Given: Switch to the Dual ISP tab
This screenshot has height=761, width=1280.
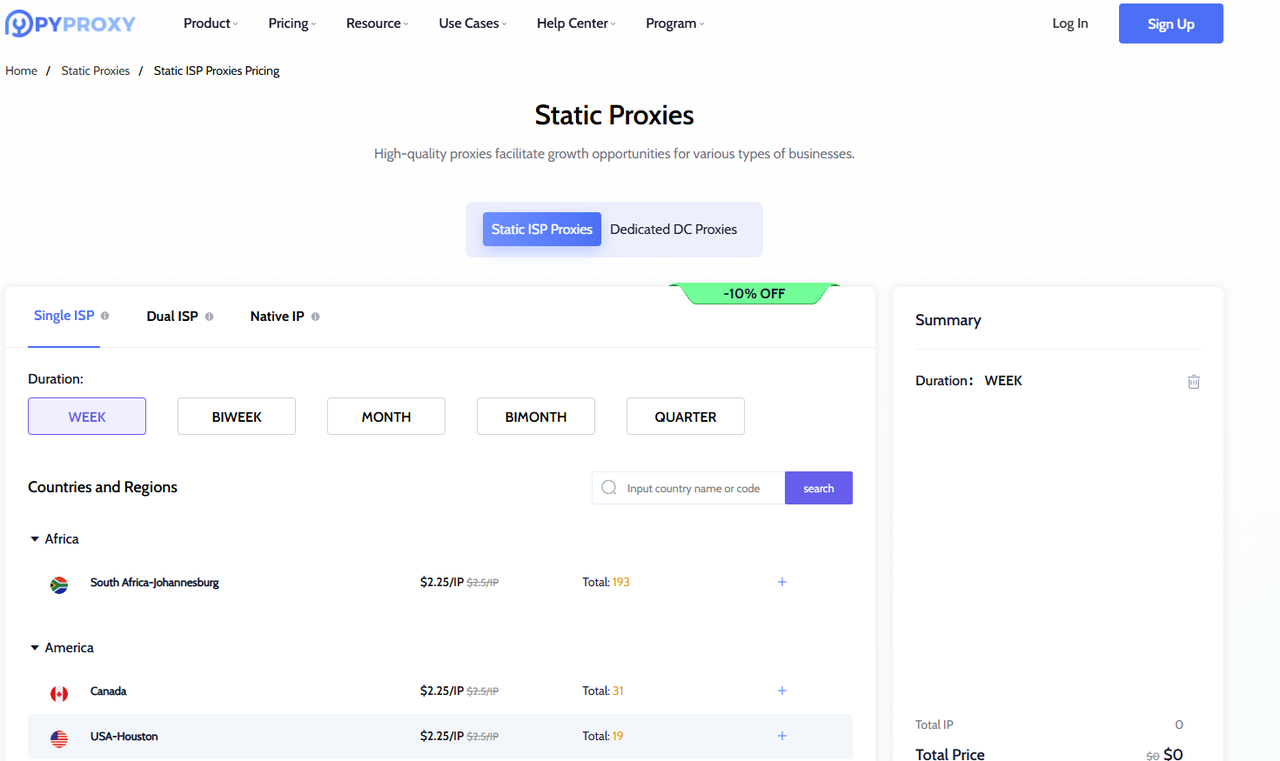Looking at the screenshot, I should tap(172, 315).
